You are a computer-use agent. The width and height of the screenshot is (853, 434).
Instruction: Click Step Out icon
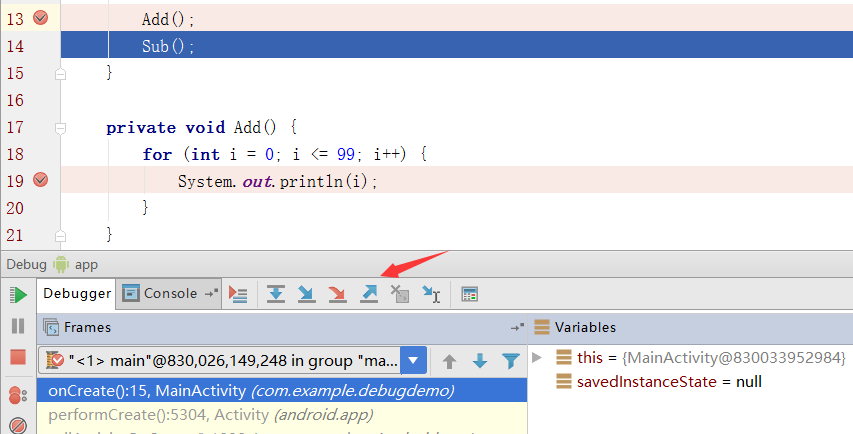pyautogui.click(x=369, y=294)
